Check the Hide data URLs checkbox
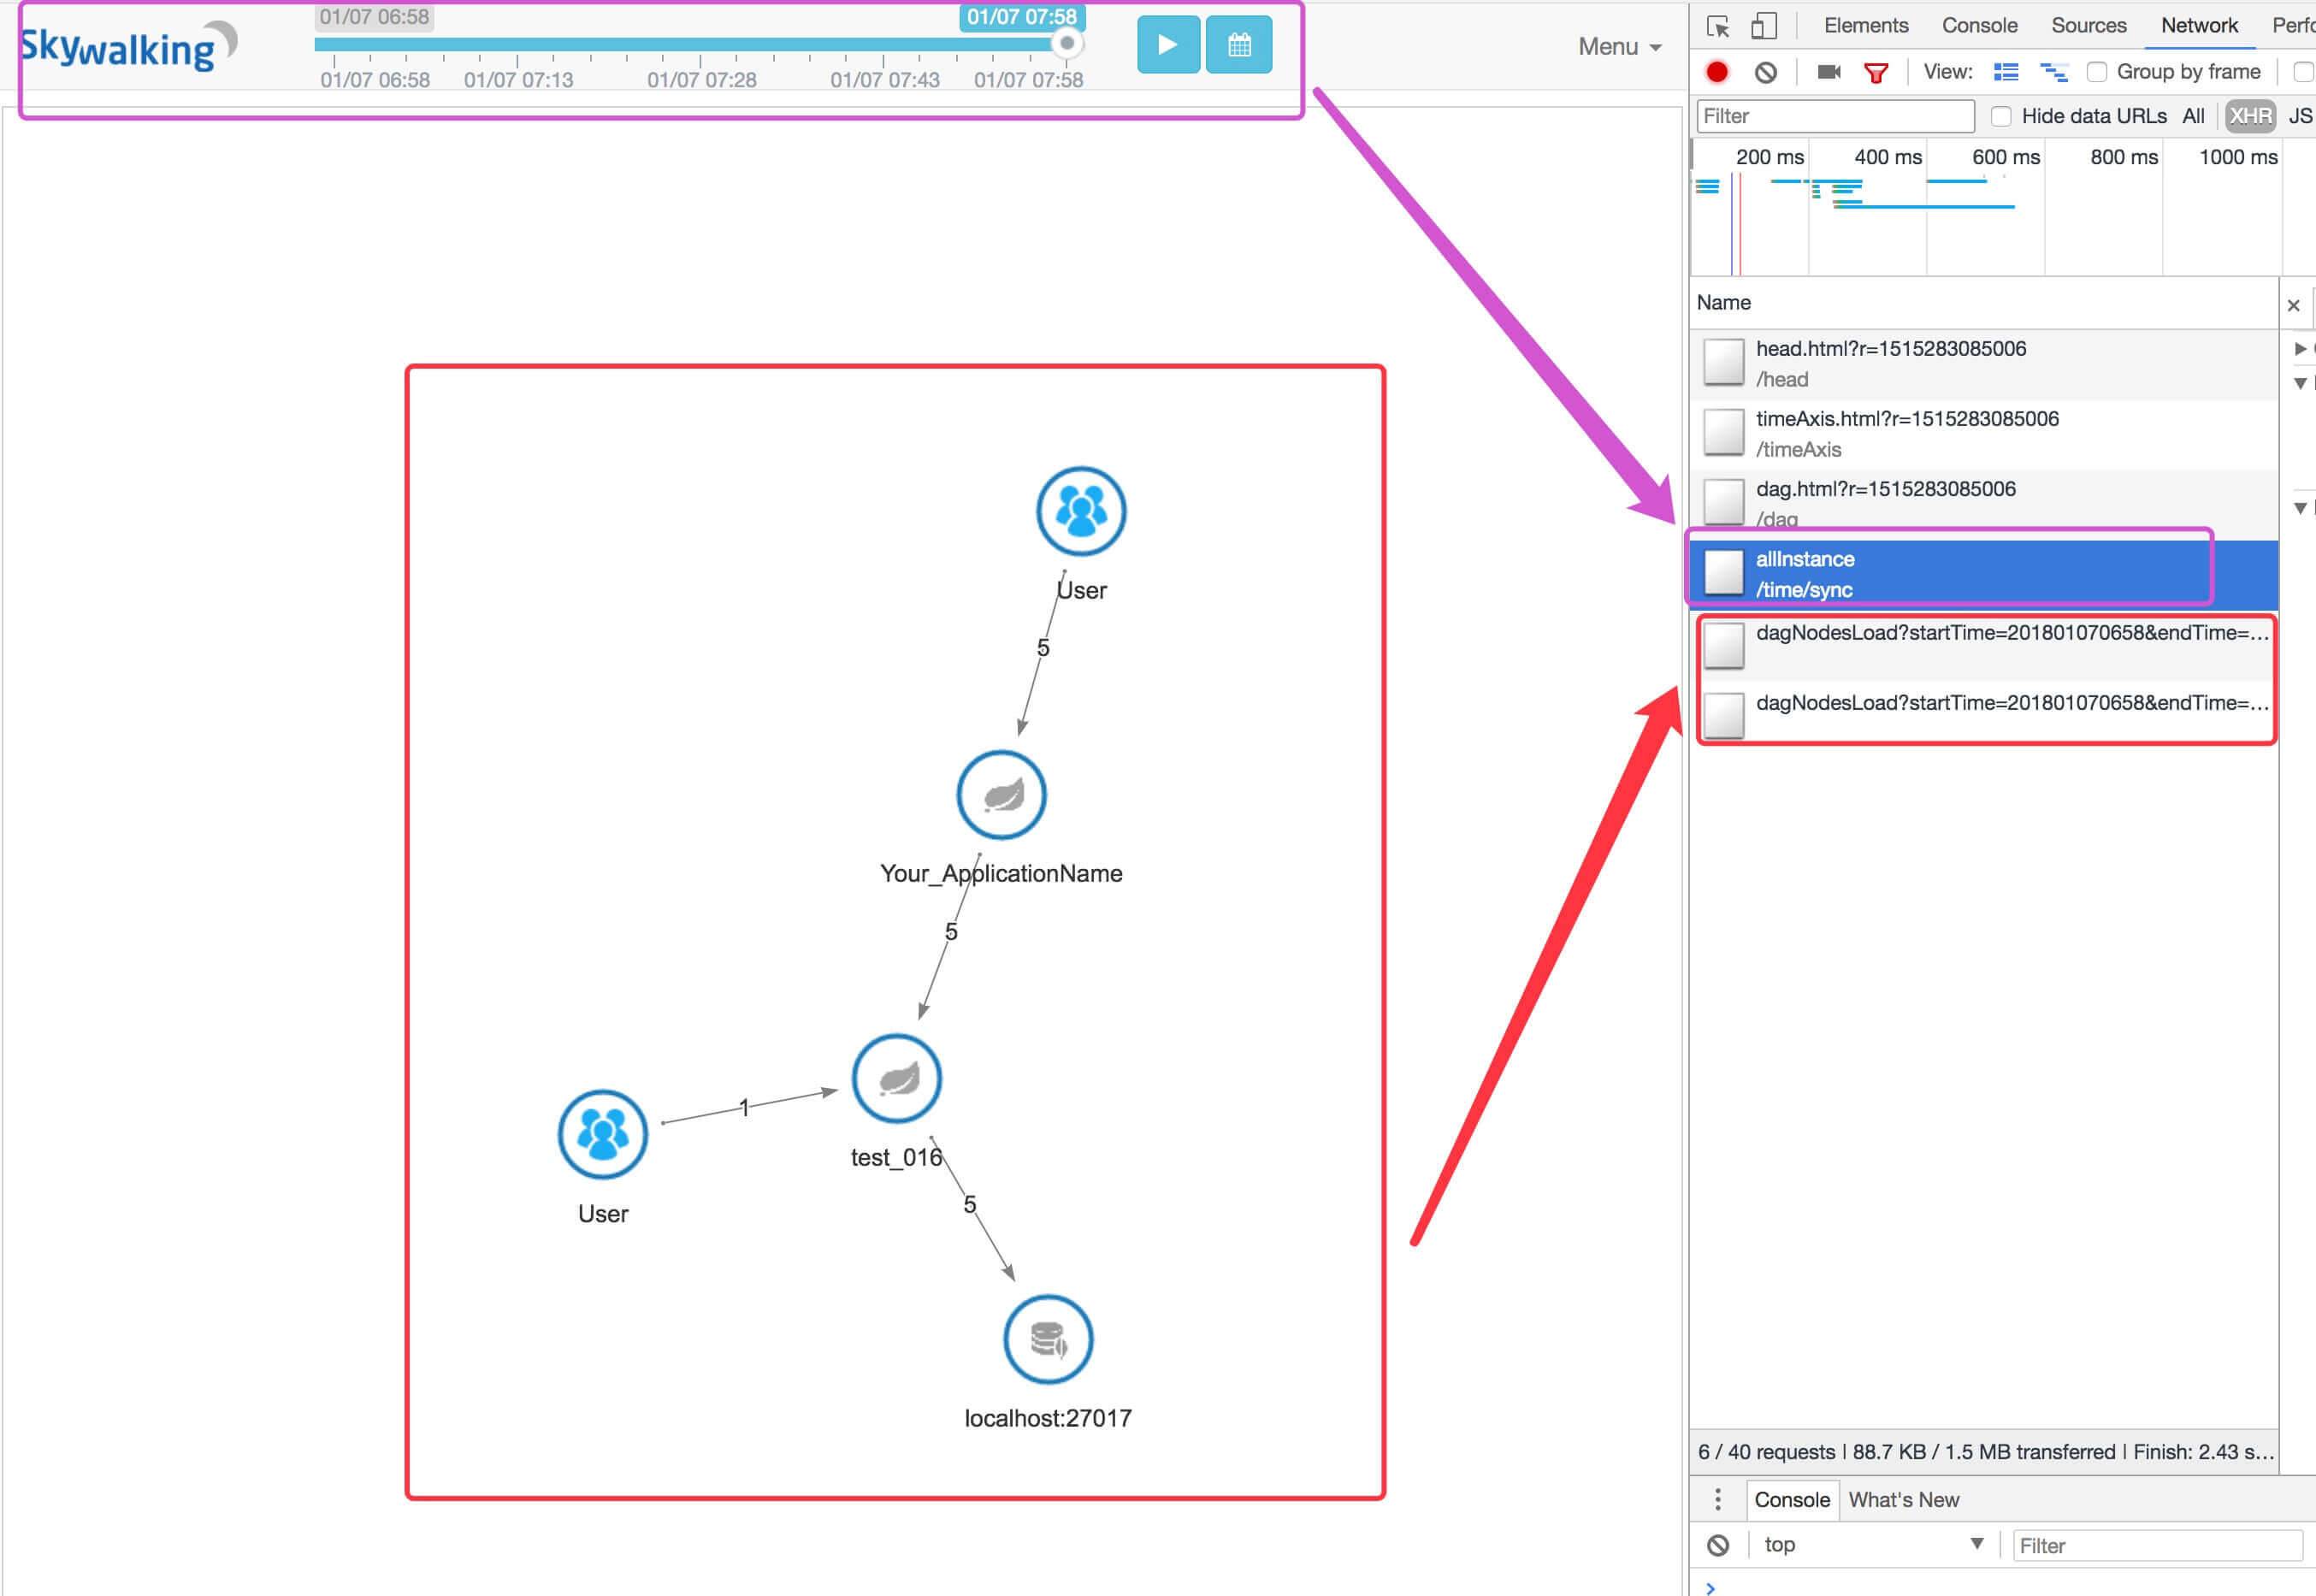The image size is (2316, 1596). point(2001,116)
